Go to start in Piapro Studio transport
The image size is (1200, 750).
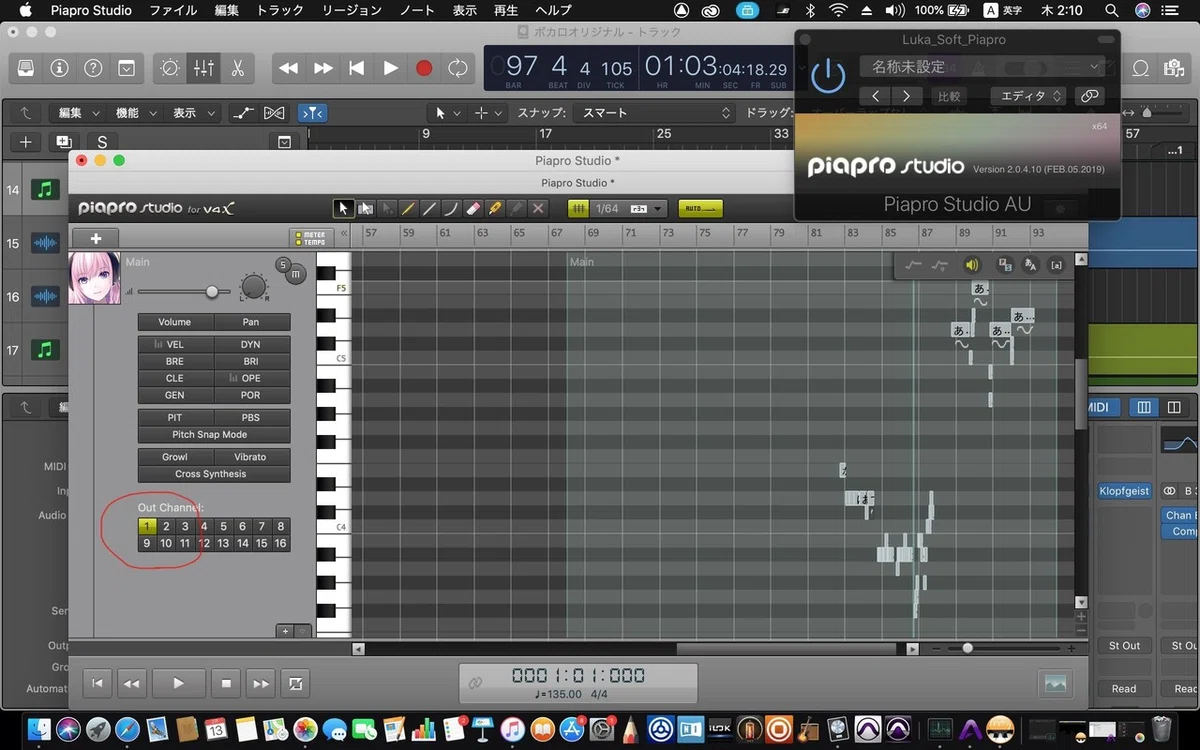[x=97, y=683]
